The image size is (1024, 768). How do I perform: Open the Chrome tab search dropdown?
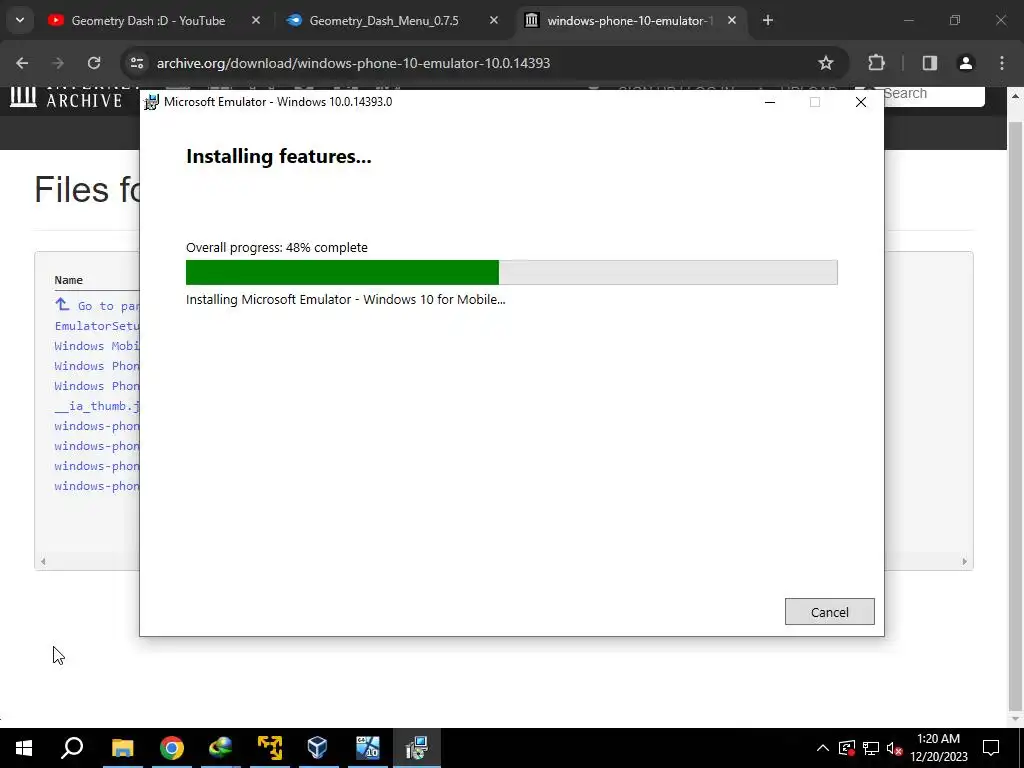(20, 20)
